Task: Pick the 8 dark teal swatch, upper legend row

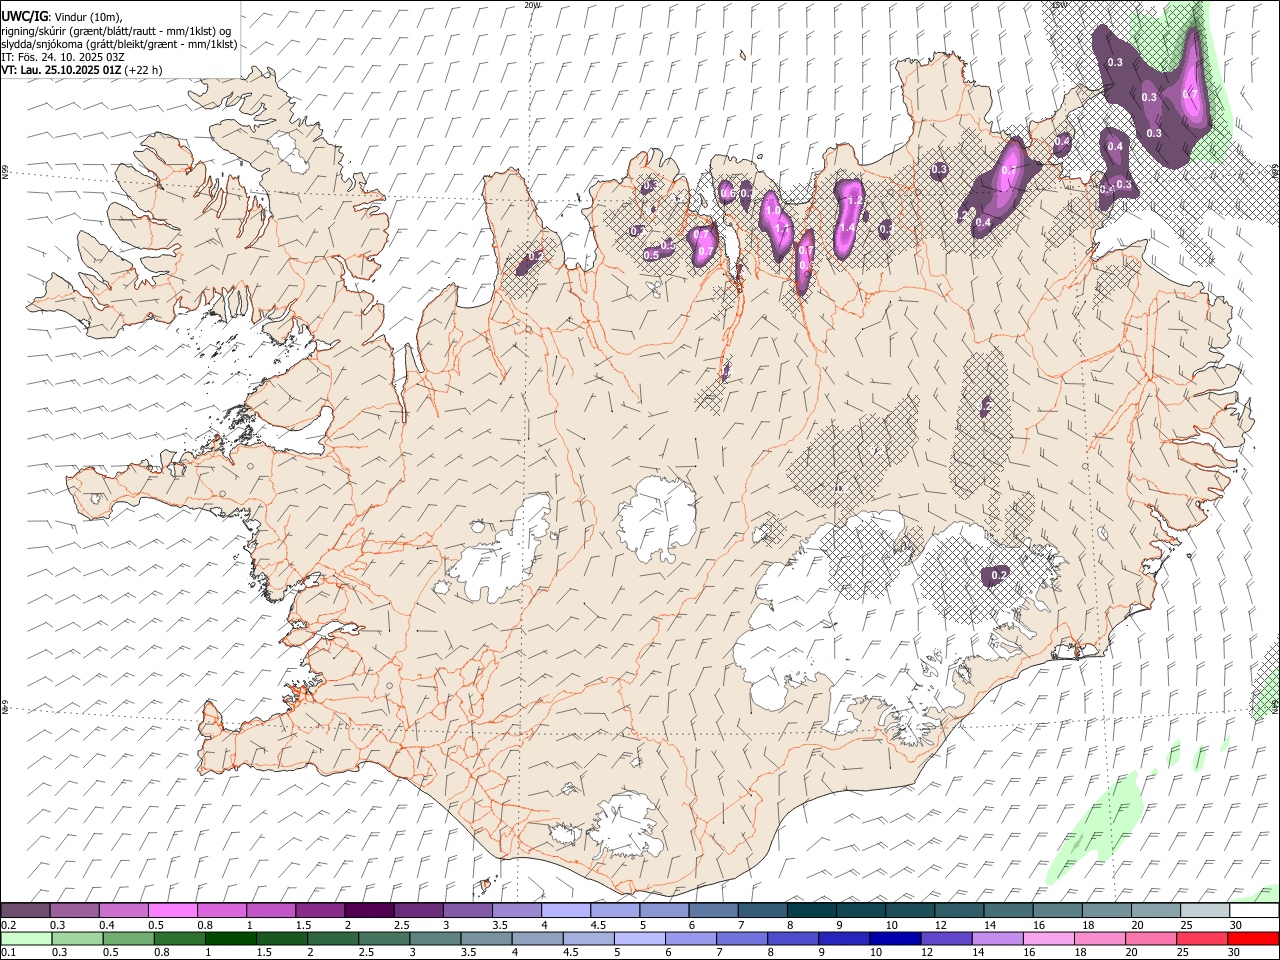Action: pos(811,911)
